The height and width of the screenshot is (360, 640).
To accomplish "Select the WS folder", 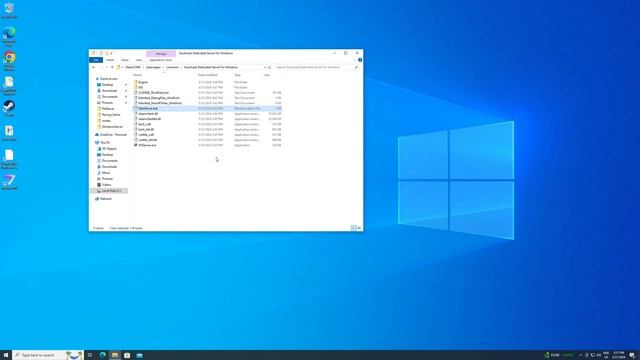I will (139, 87).
